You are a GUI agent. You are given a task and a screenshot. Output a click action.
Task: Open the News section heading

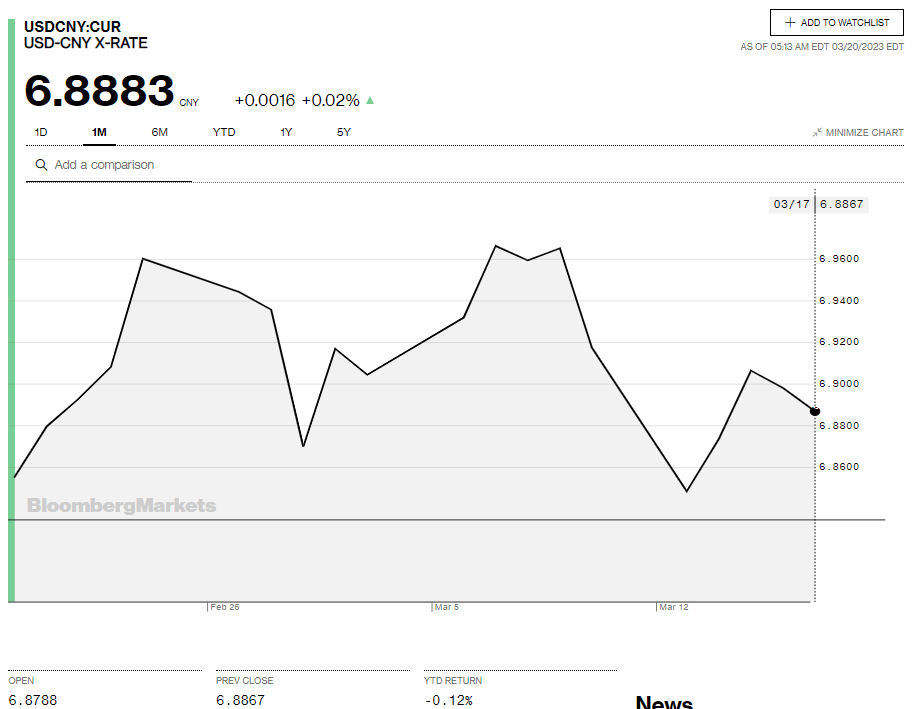[664, 702]
